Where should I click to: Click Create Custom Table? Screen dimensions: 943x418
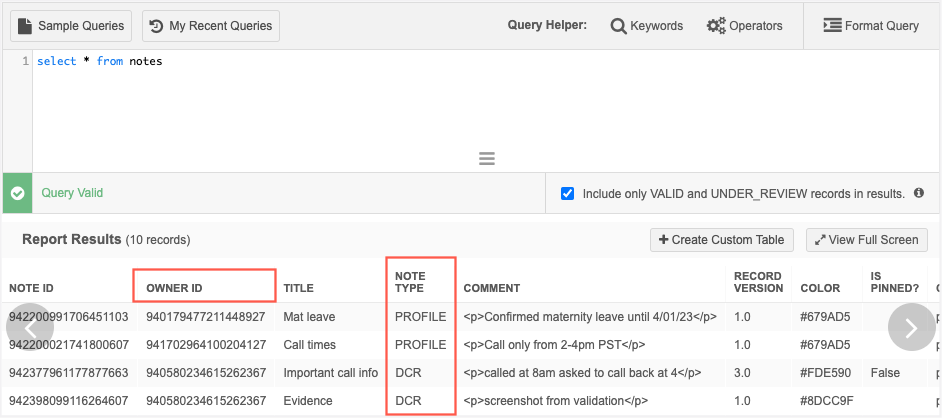click(x=722, y=240)
